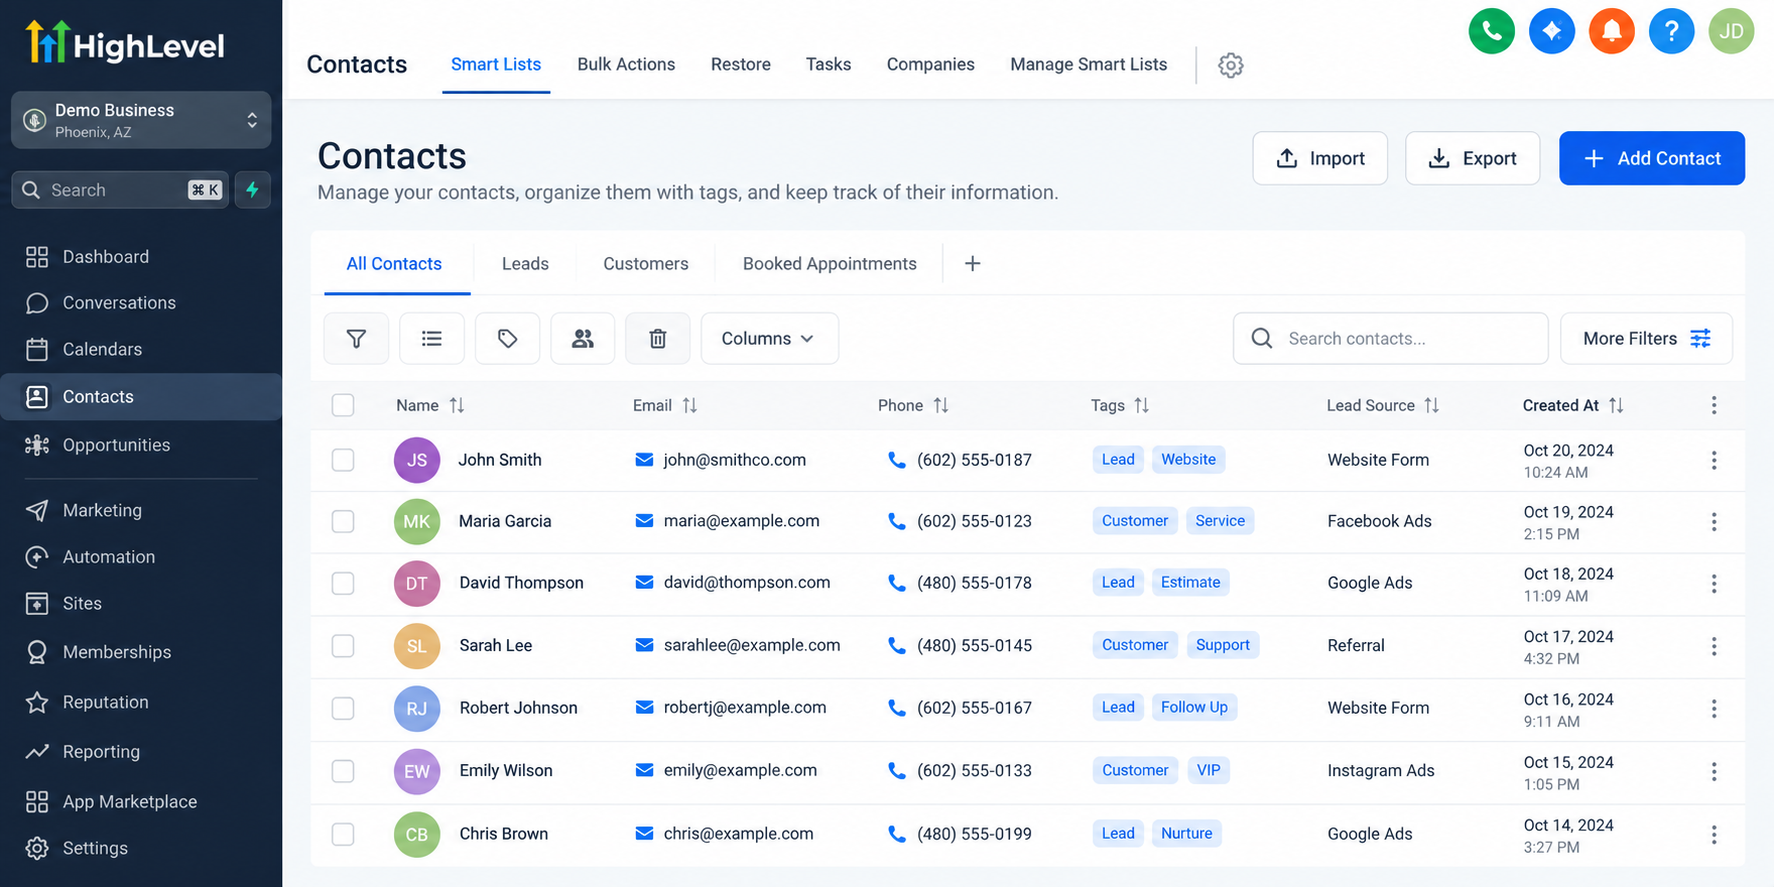Click the people group icon in the toolbar
1774x887 pixels.
click(582, 339)
